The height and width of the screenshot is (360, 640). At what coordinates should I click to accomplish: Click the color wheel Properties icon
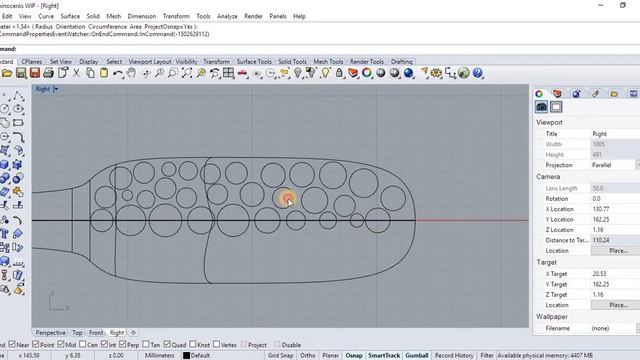click(367, 73)
